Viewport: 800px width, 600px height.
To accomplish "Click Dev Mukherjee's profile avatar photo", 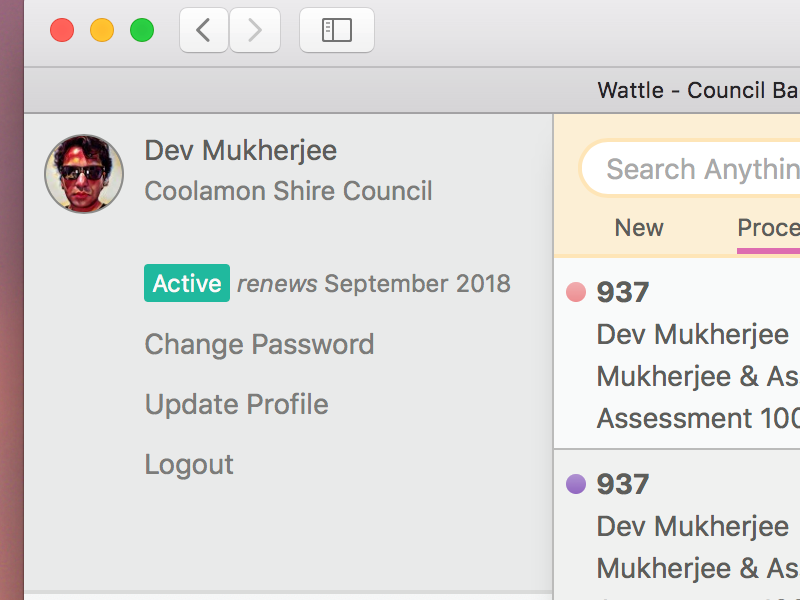I will 84,174.
